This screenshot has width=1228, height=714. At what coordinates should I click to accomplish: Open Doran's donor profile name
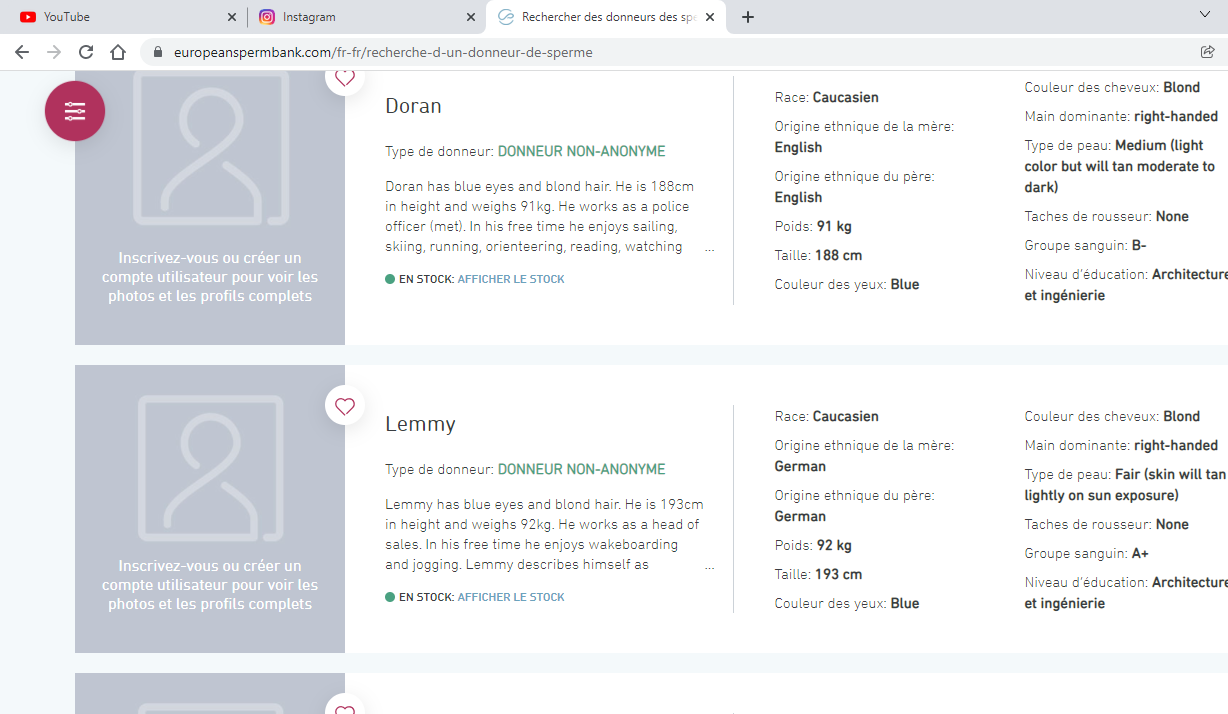coord(413,106)
